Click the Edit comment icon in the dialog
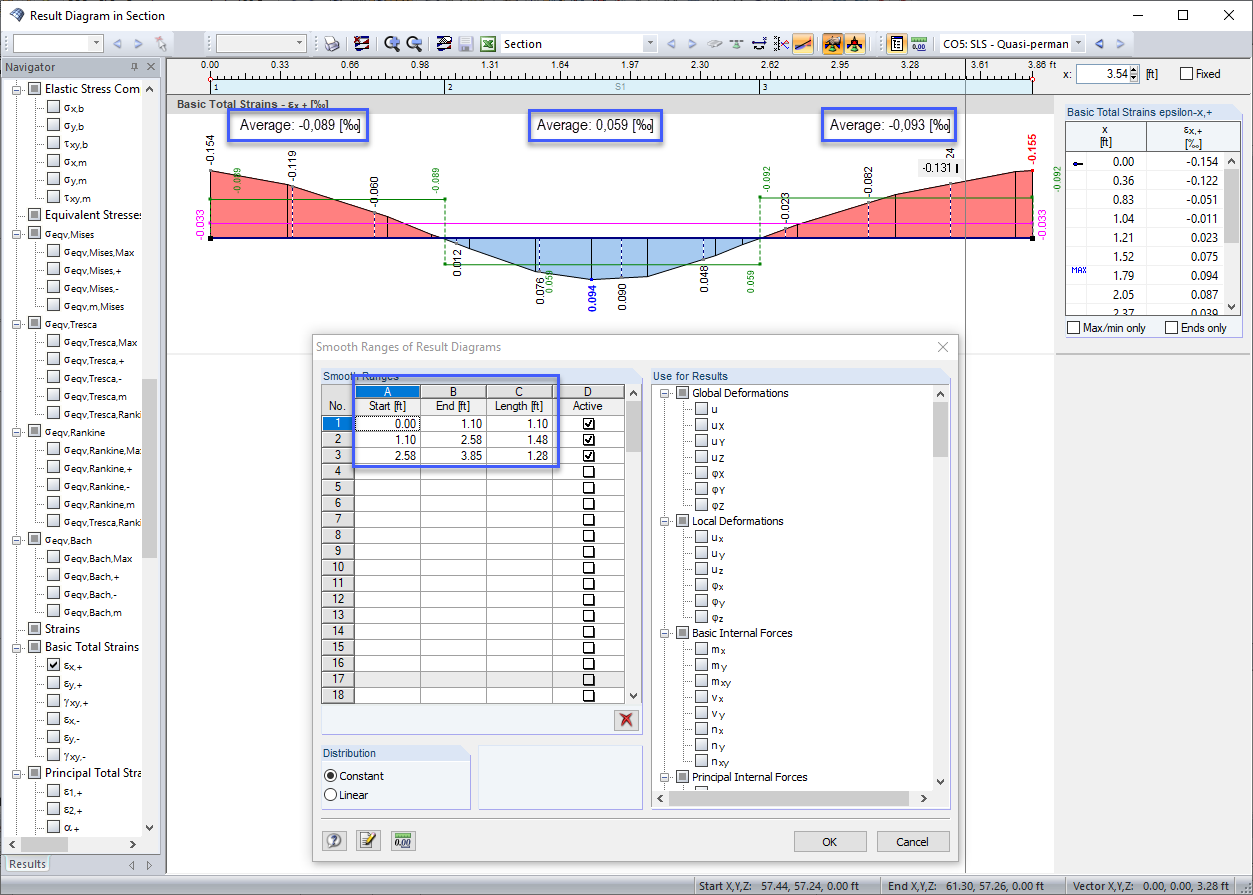This screenshot has height=895, width=1253. click(367, 840)
